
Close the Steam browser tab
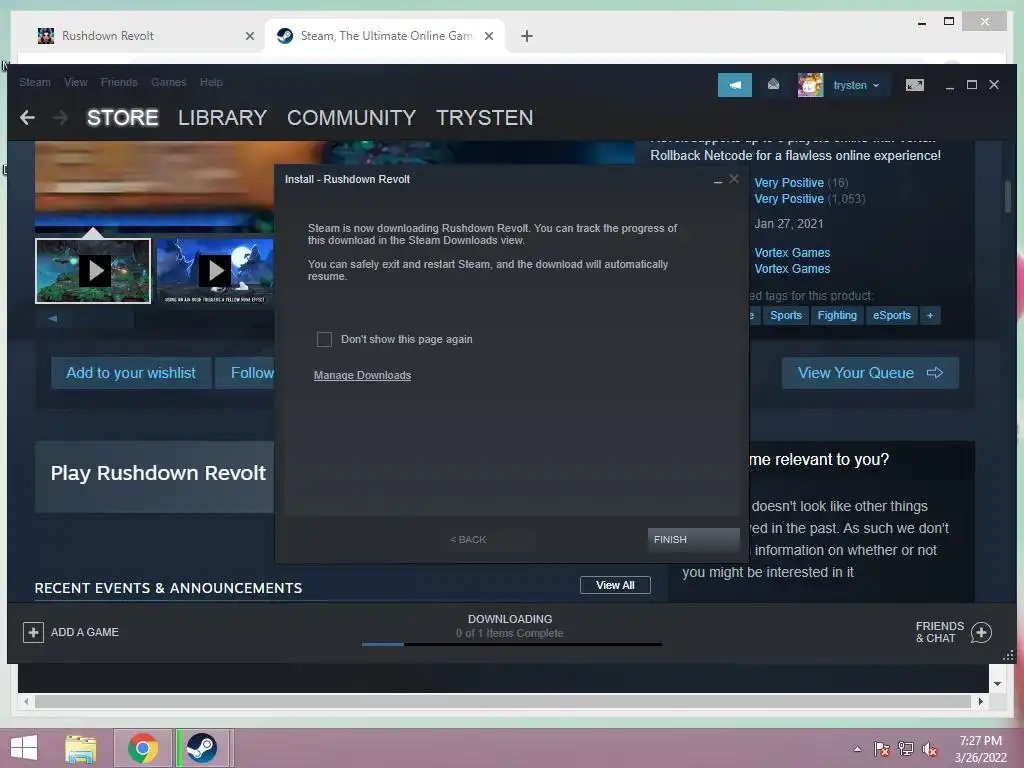pos(488,36)
